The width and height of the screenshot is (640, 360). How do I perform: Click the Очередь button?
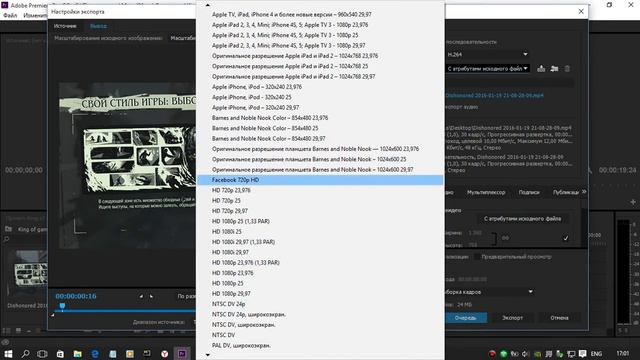coord(465,318)
